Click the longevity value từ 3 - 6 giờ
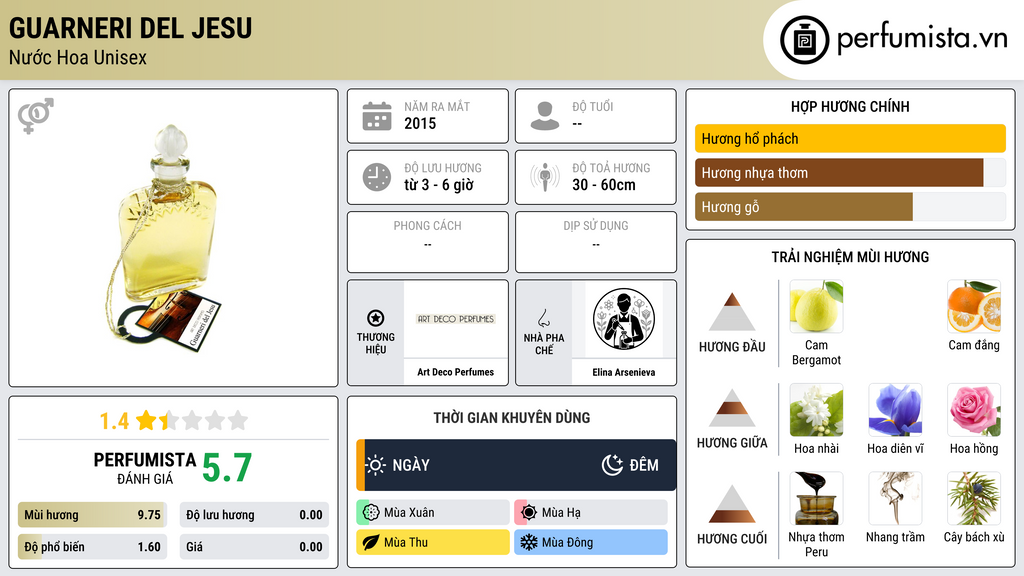Image resolution: width=1024 pixels, height=576 pixels. tap(438, 185)
